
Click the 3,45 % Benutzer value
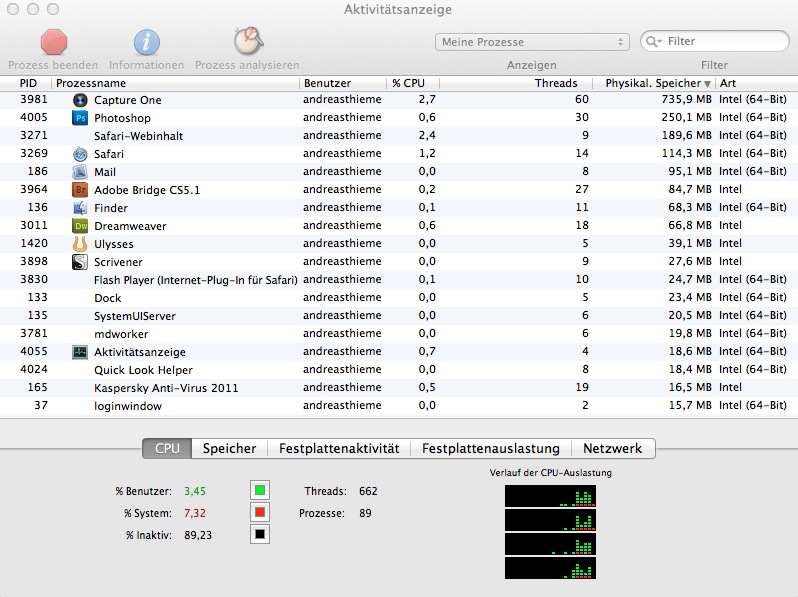point(195,491)
